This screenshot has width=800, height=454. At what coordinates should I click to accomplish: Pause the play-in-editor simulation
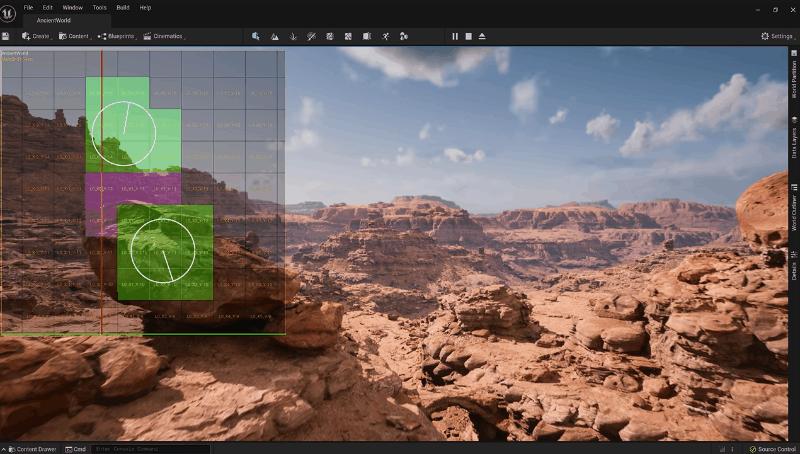455,36
